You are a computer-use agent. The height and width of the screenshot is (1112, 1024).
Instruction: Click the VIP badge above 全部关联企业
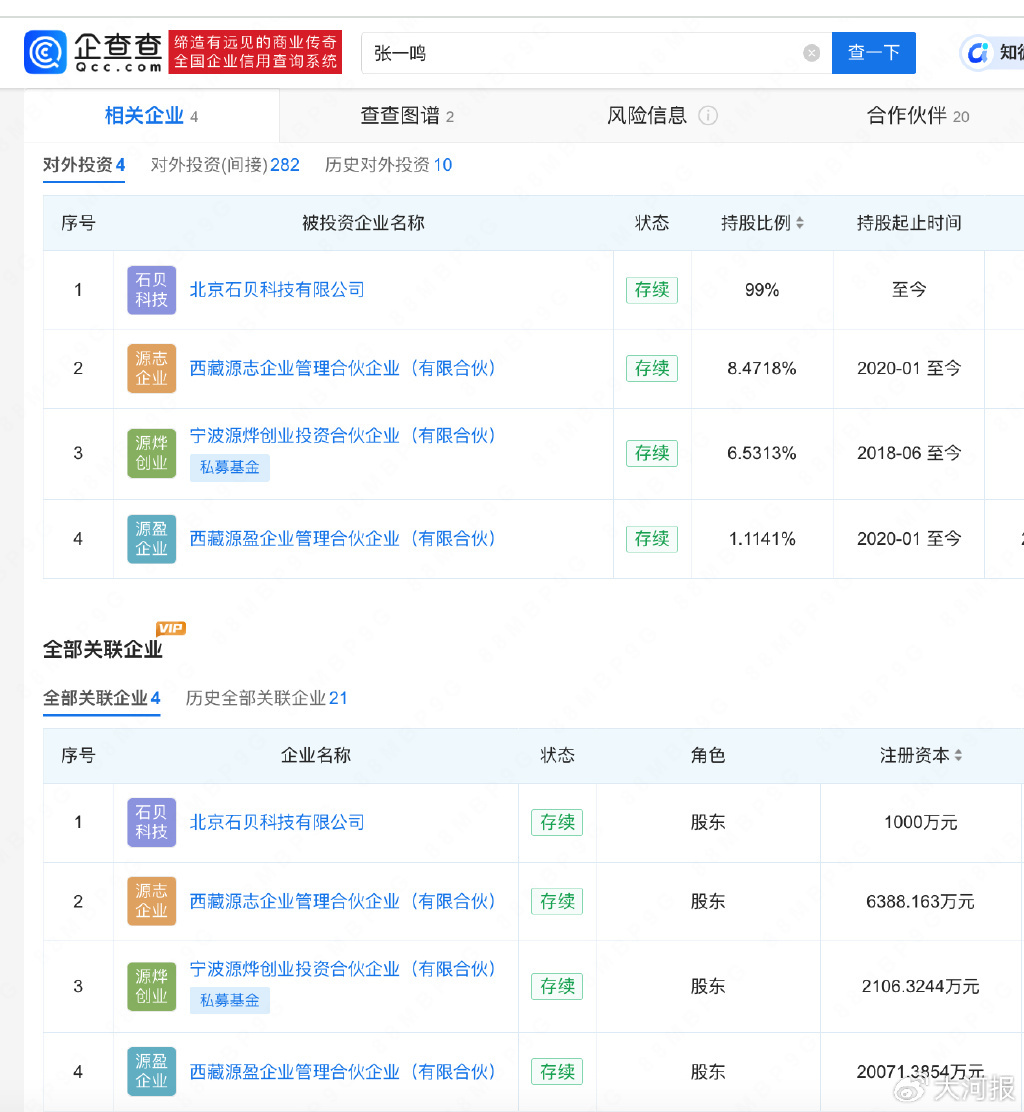click(171, 628)
